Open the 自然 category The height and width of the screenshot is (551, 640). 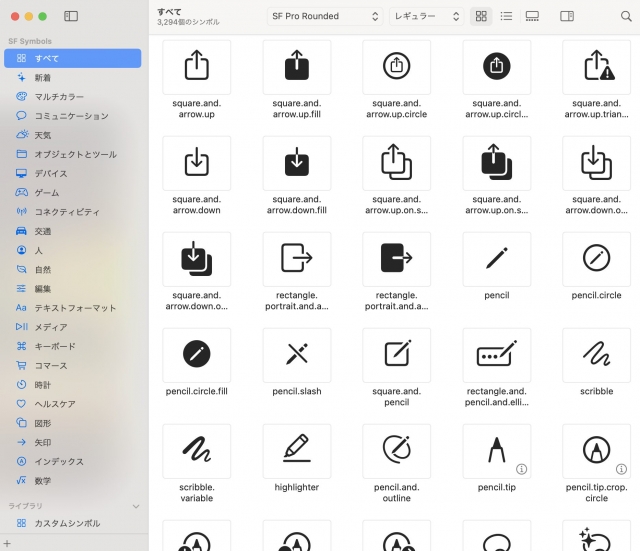pos(73,270)
